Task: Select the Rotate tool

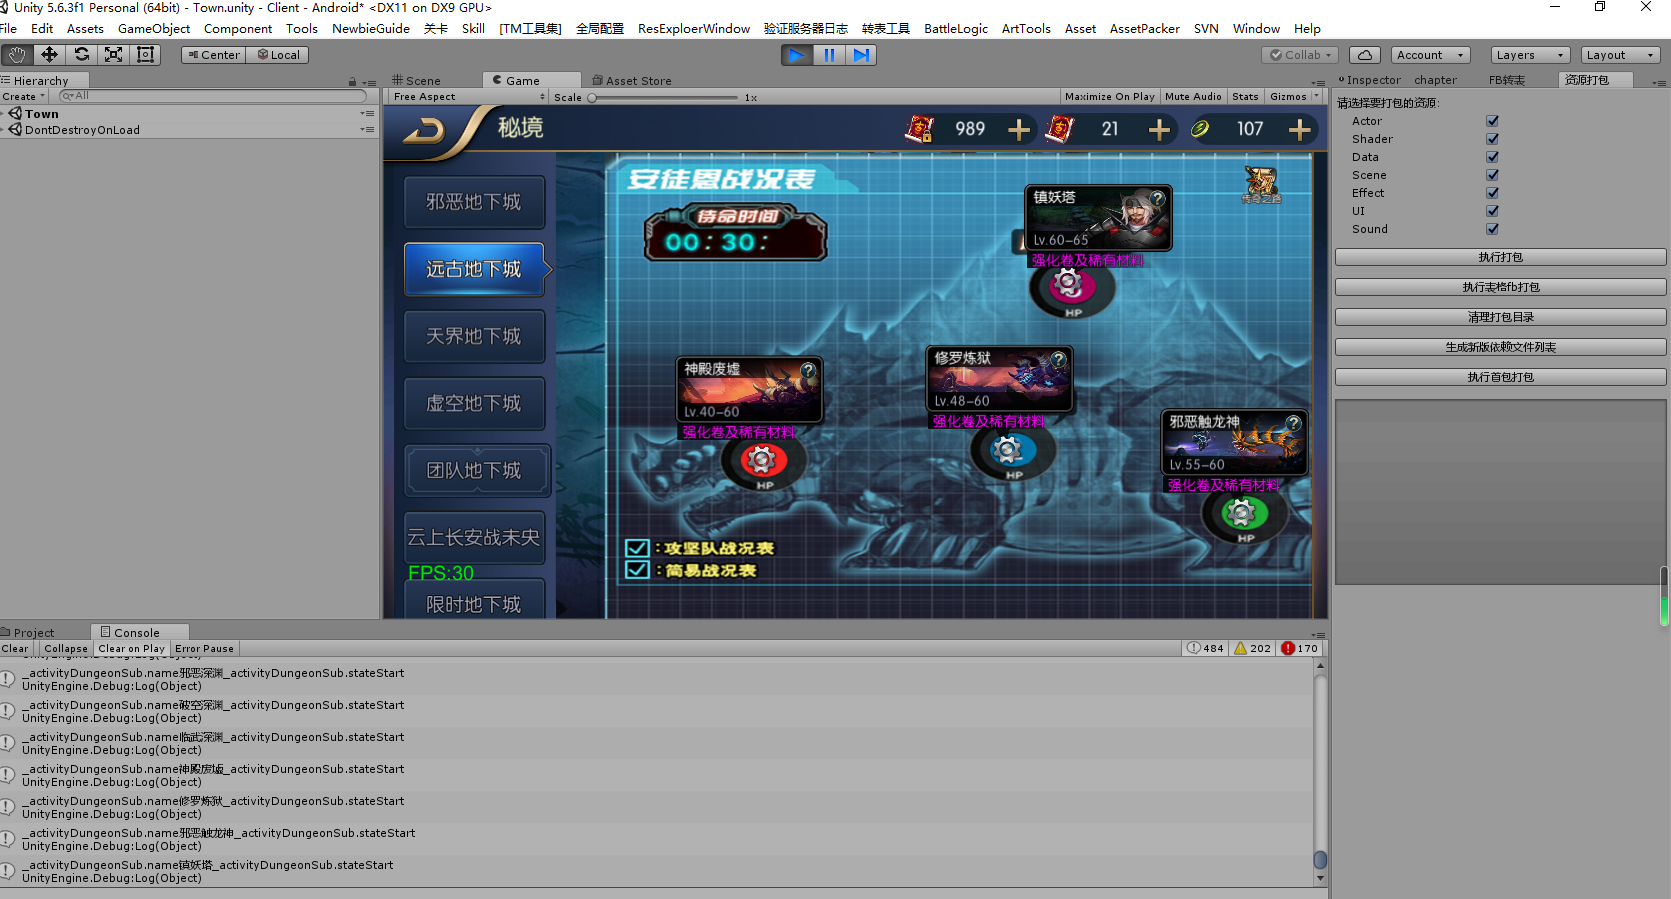Action: [82, 55]
